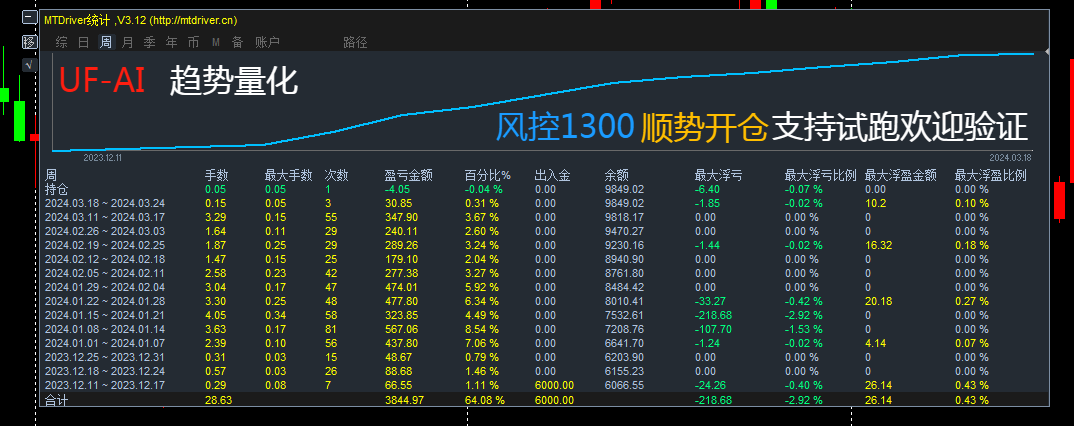Click balance value 7208.76
The image size is (1074, 426).
[625, 329]
